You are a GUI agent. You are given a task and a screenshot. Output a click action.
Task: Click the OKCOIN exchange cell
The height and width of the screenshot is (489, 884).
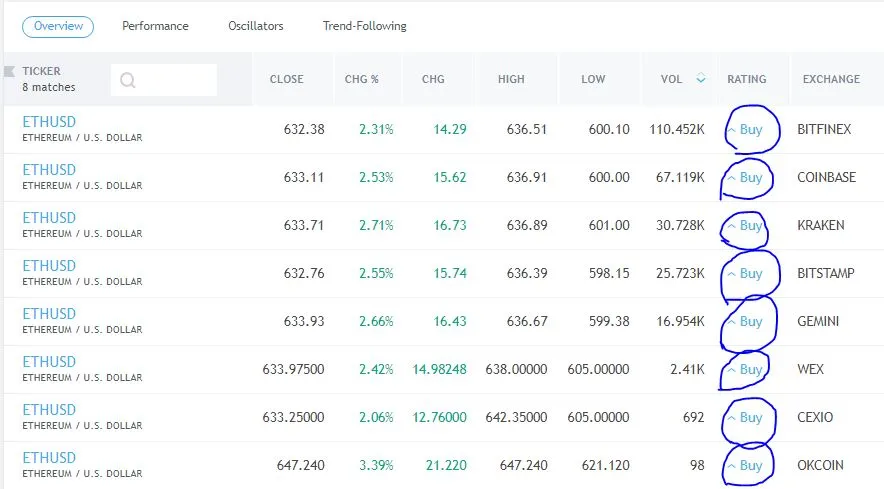coord(820,465)
